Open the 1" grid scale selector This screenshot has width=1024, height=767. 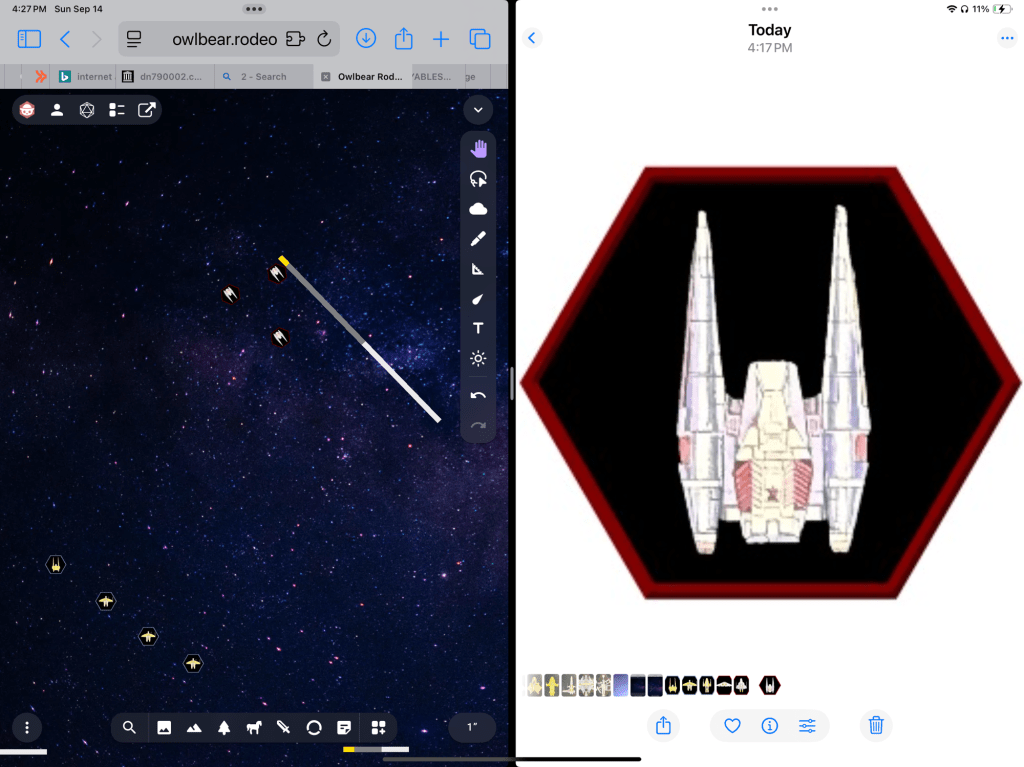(472, 728)
